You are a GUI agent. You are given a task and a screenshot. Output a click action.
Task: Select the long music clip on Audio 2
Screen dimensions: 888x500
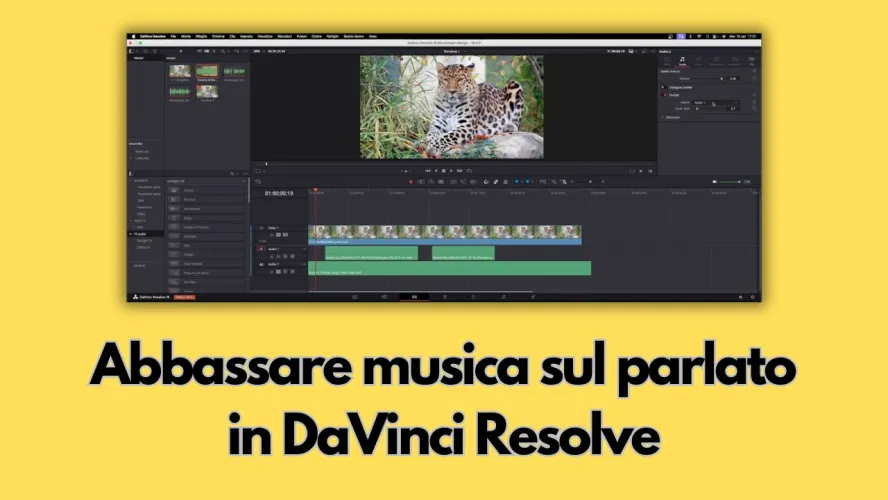(450, 268)
